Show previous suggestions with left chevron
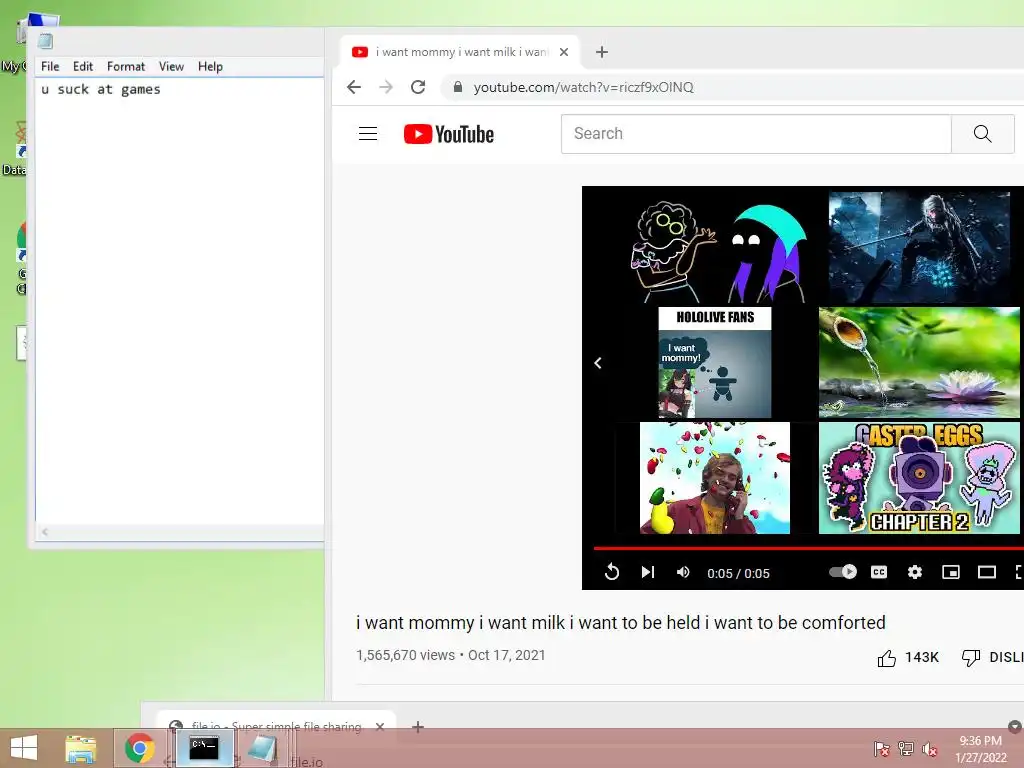Image resolution: width=1024 pixels, height=768 pixels. 598,363
